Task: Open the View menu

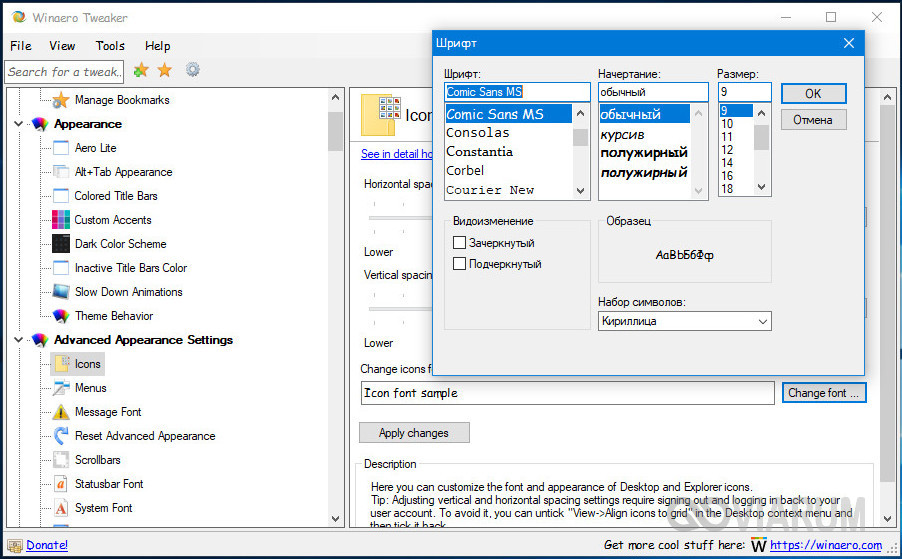Action: pos(62,46)
